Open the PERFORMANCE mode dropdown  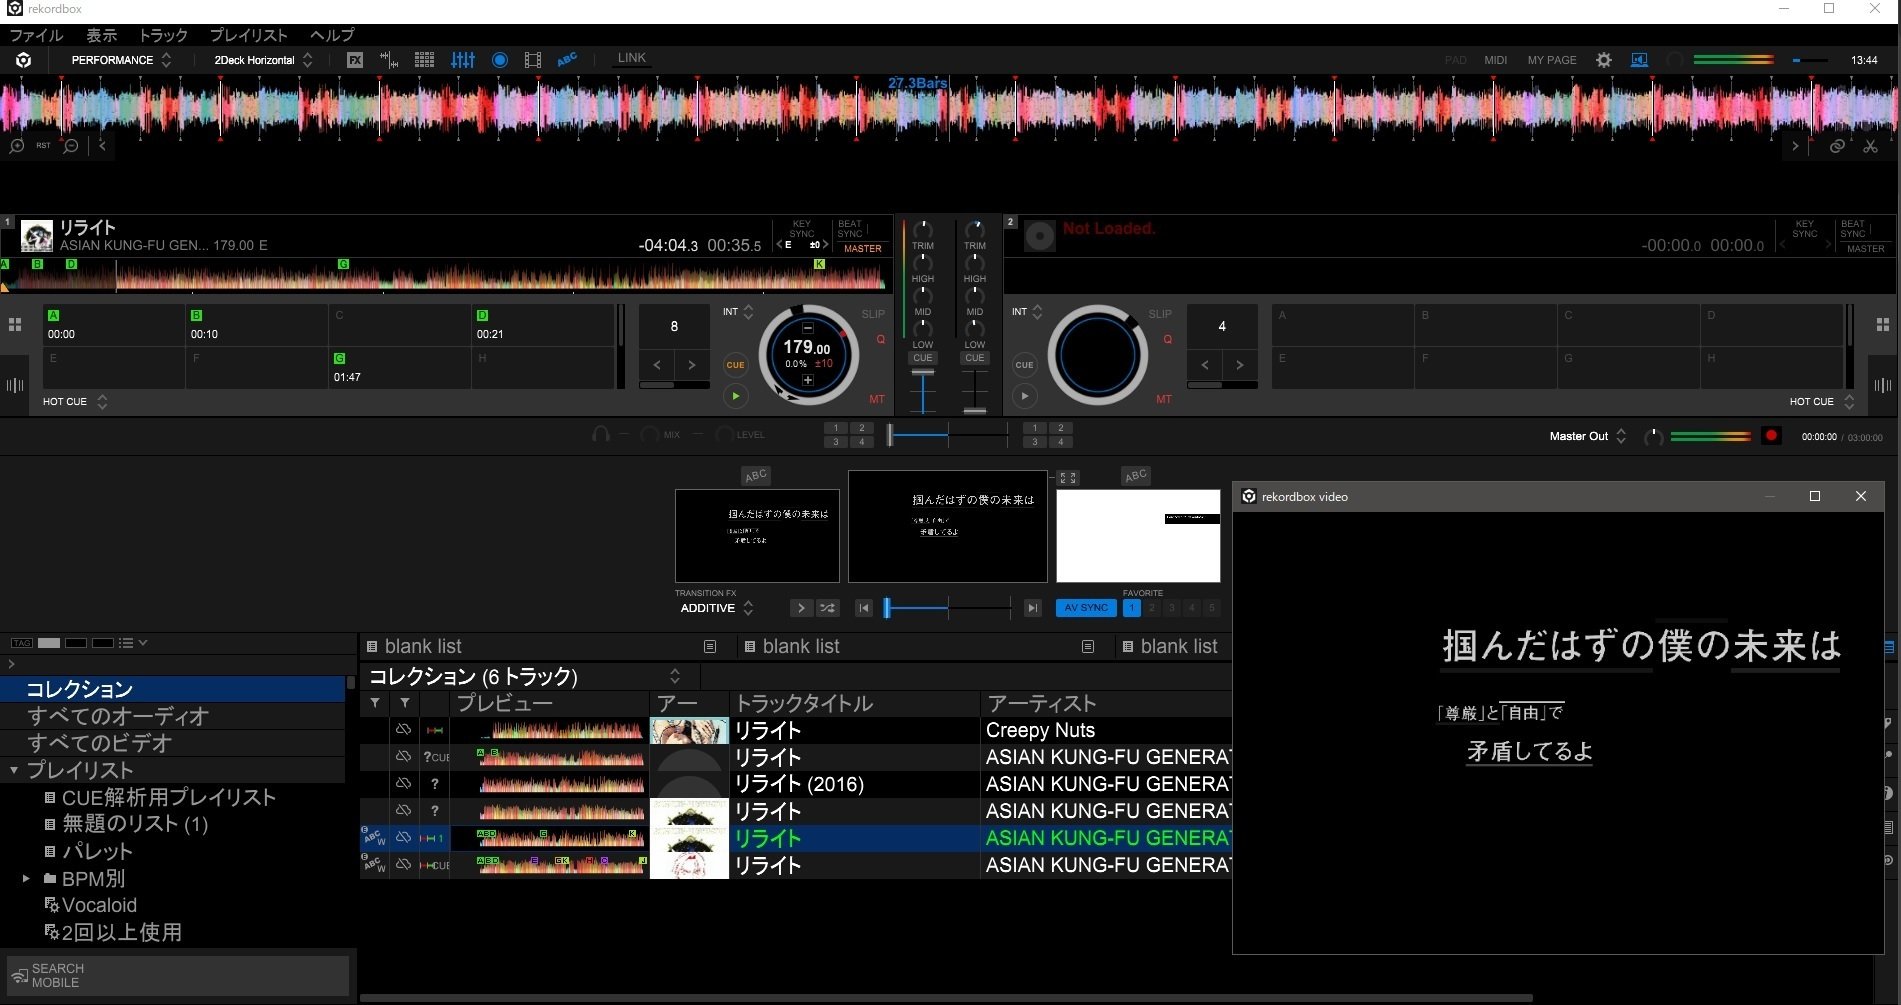coord(121,60)
